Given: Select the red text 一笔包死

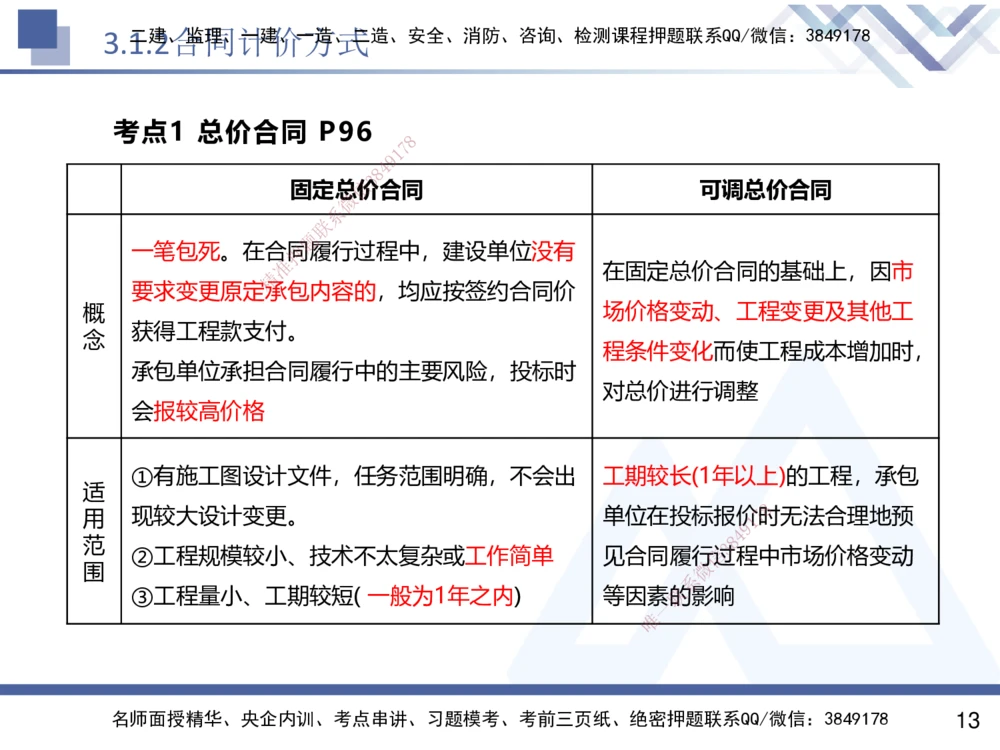Looking at the screenshot, I should coord(173,252).
